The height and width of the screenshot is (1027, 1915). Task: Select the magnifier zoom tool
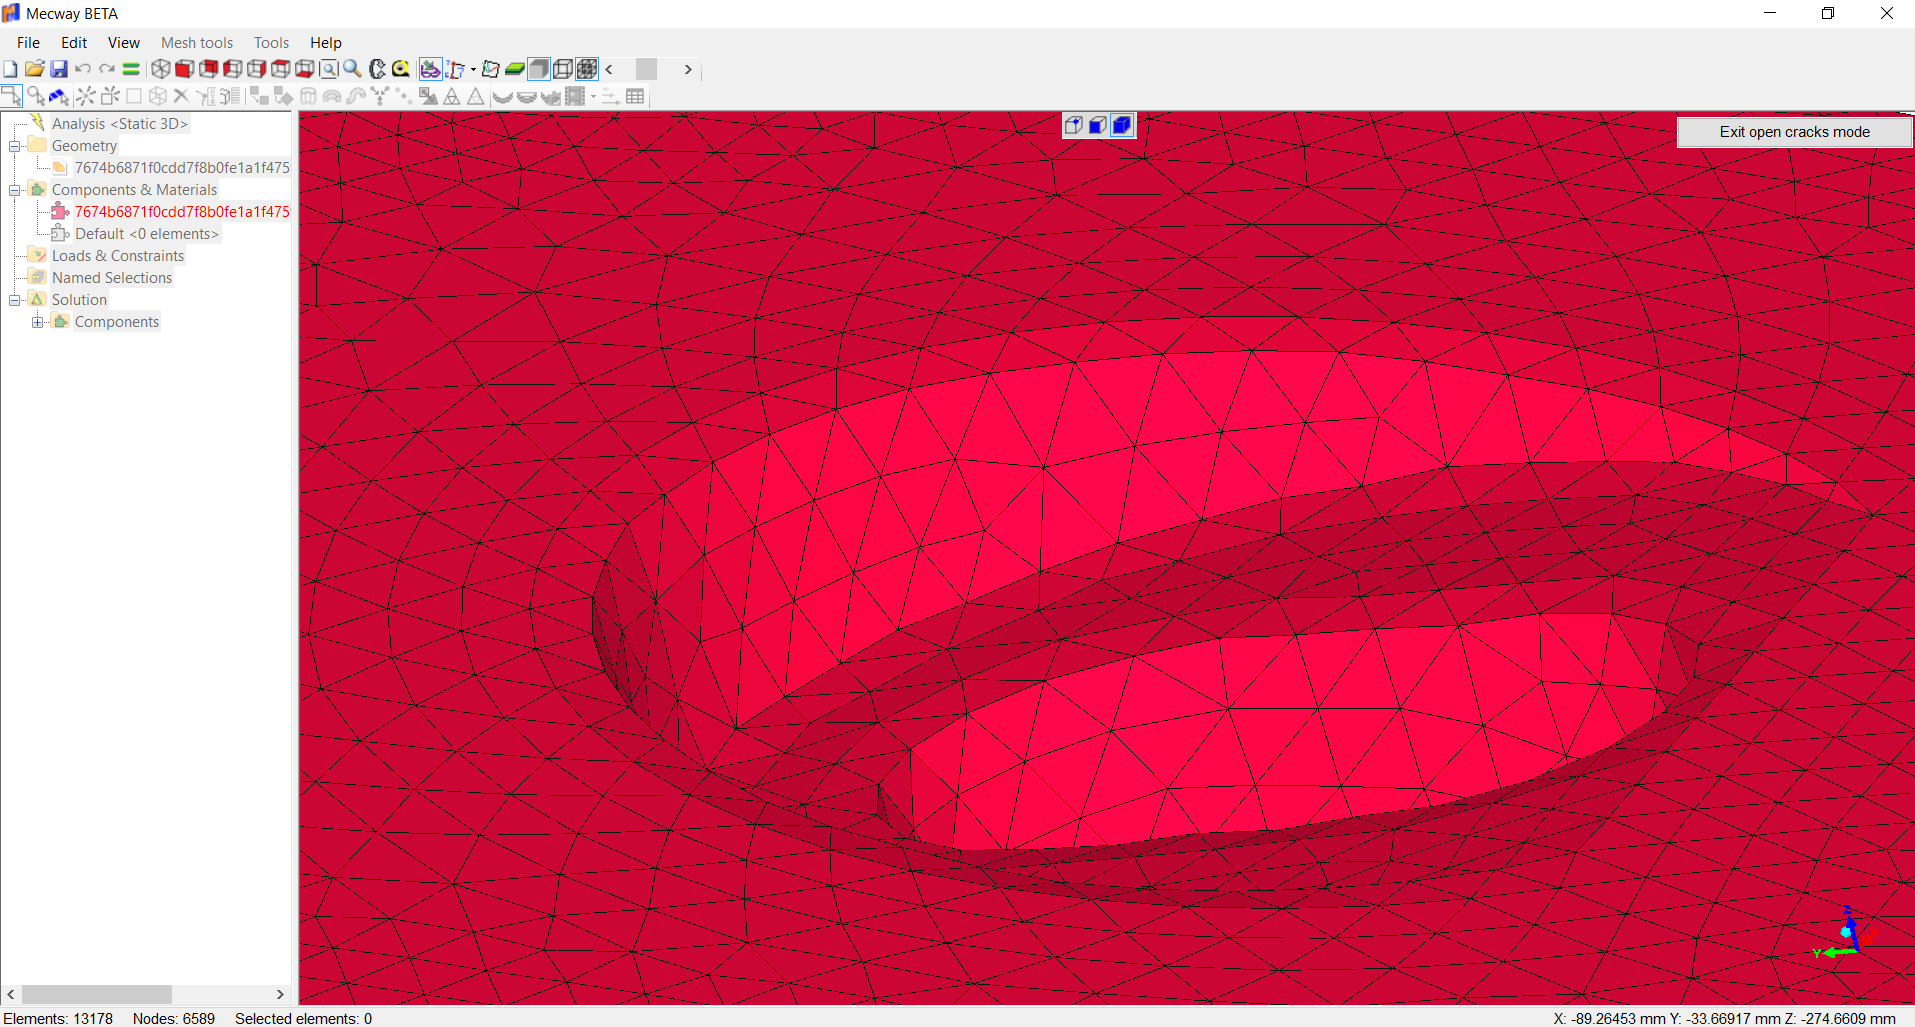[352, 69]
